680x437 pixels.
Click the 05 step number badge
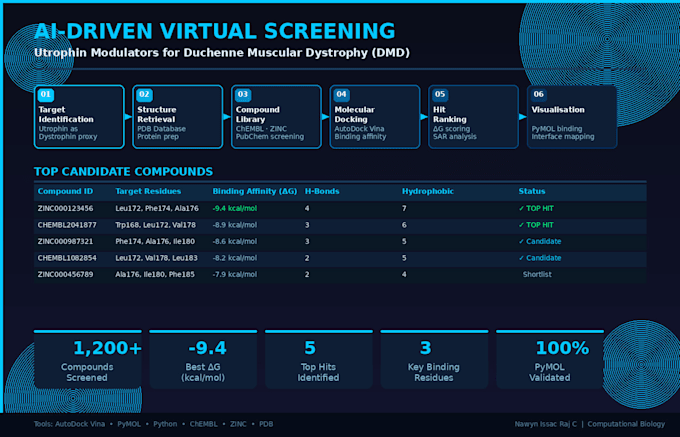[440, 95]
